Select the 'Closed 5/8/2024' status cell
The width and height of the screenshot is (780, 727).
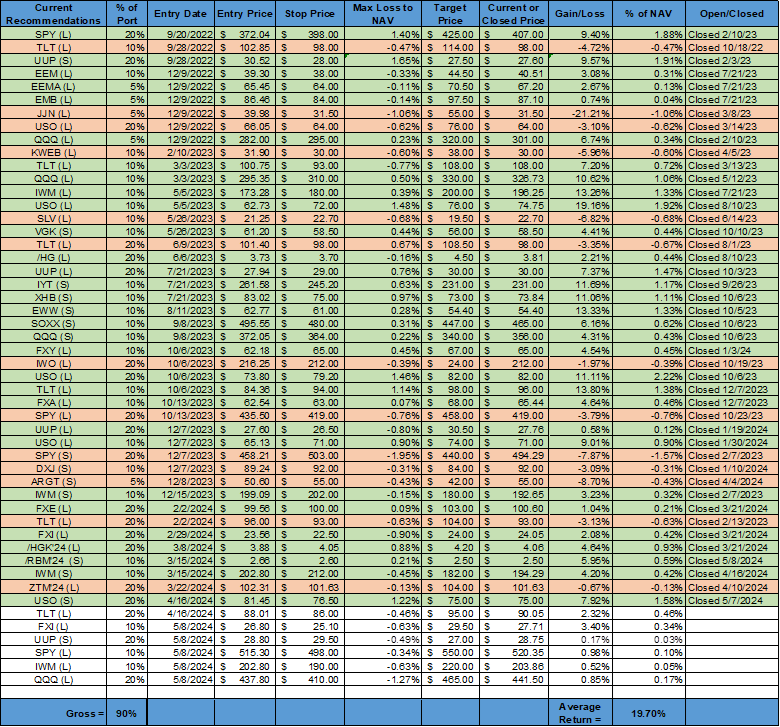[732, 561]
